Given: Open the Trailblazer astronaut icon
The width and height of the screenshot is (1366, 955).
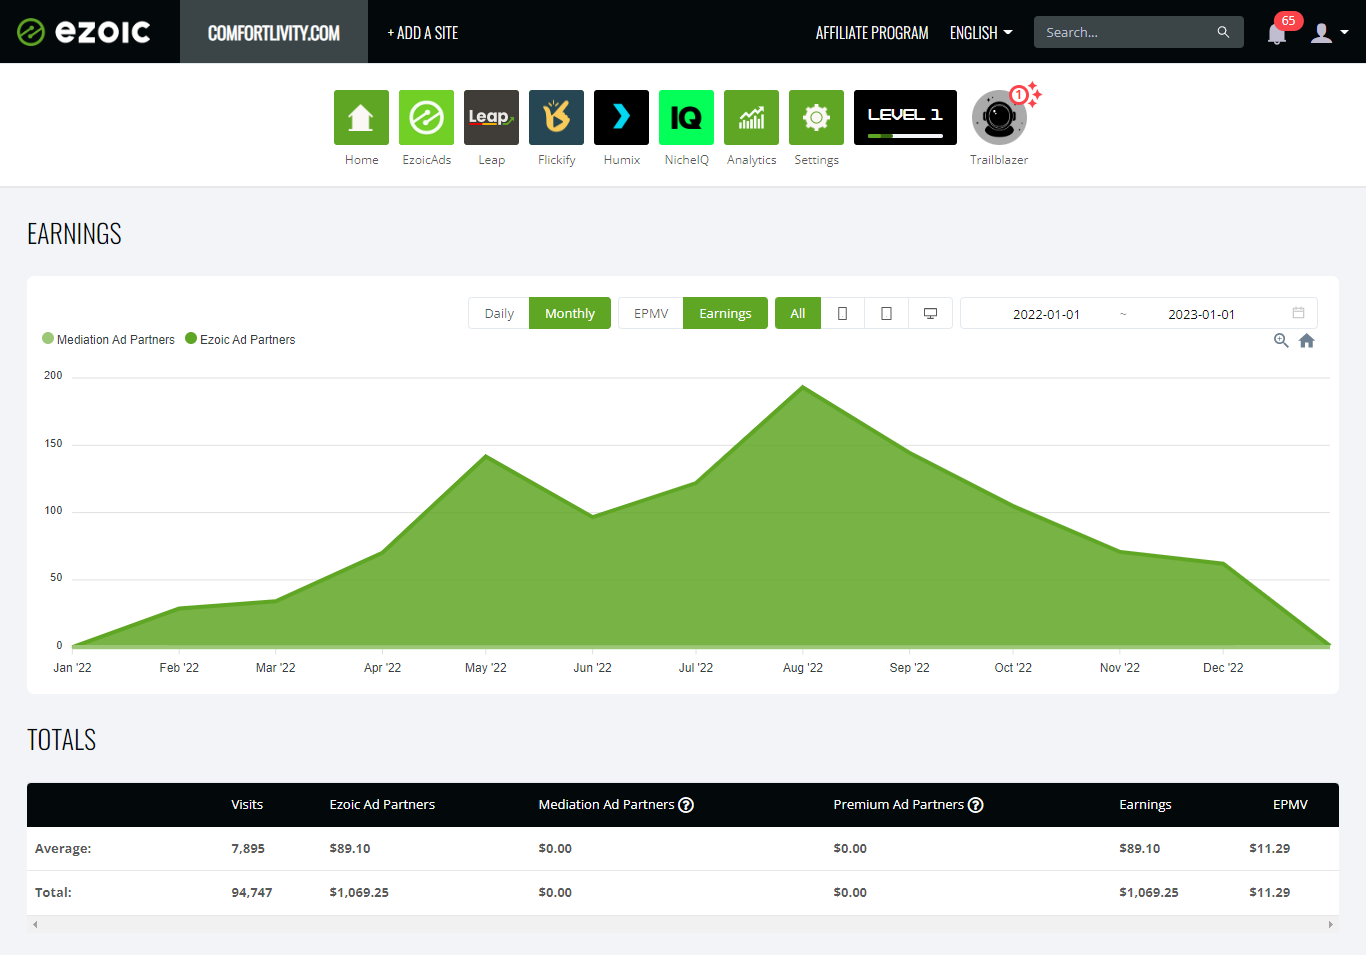Looking at the screenshot, I should (999, 117).
